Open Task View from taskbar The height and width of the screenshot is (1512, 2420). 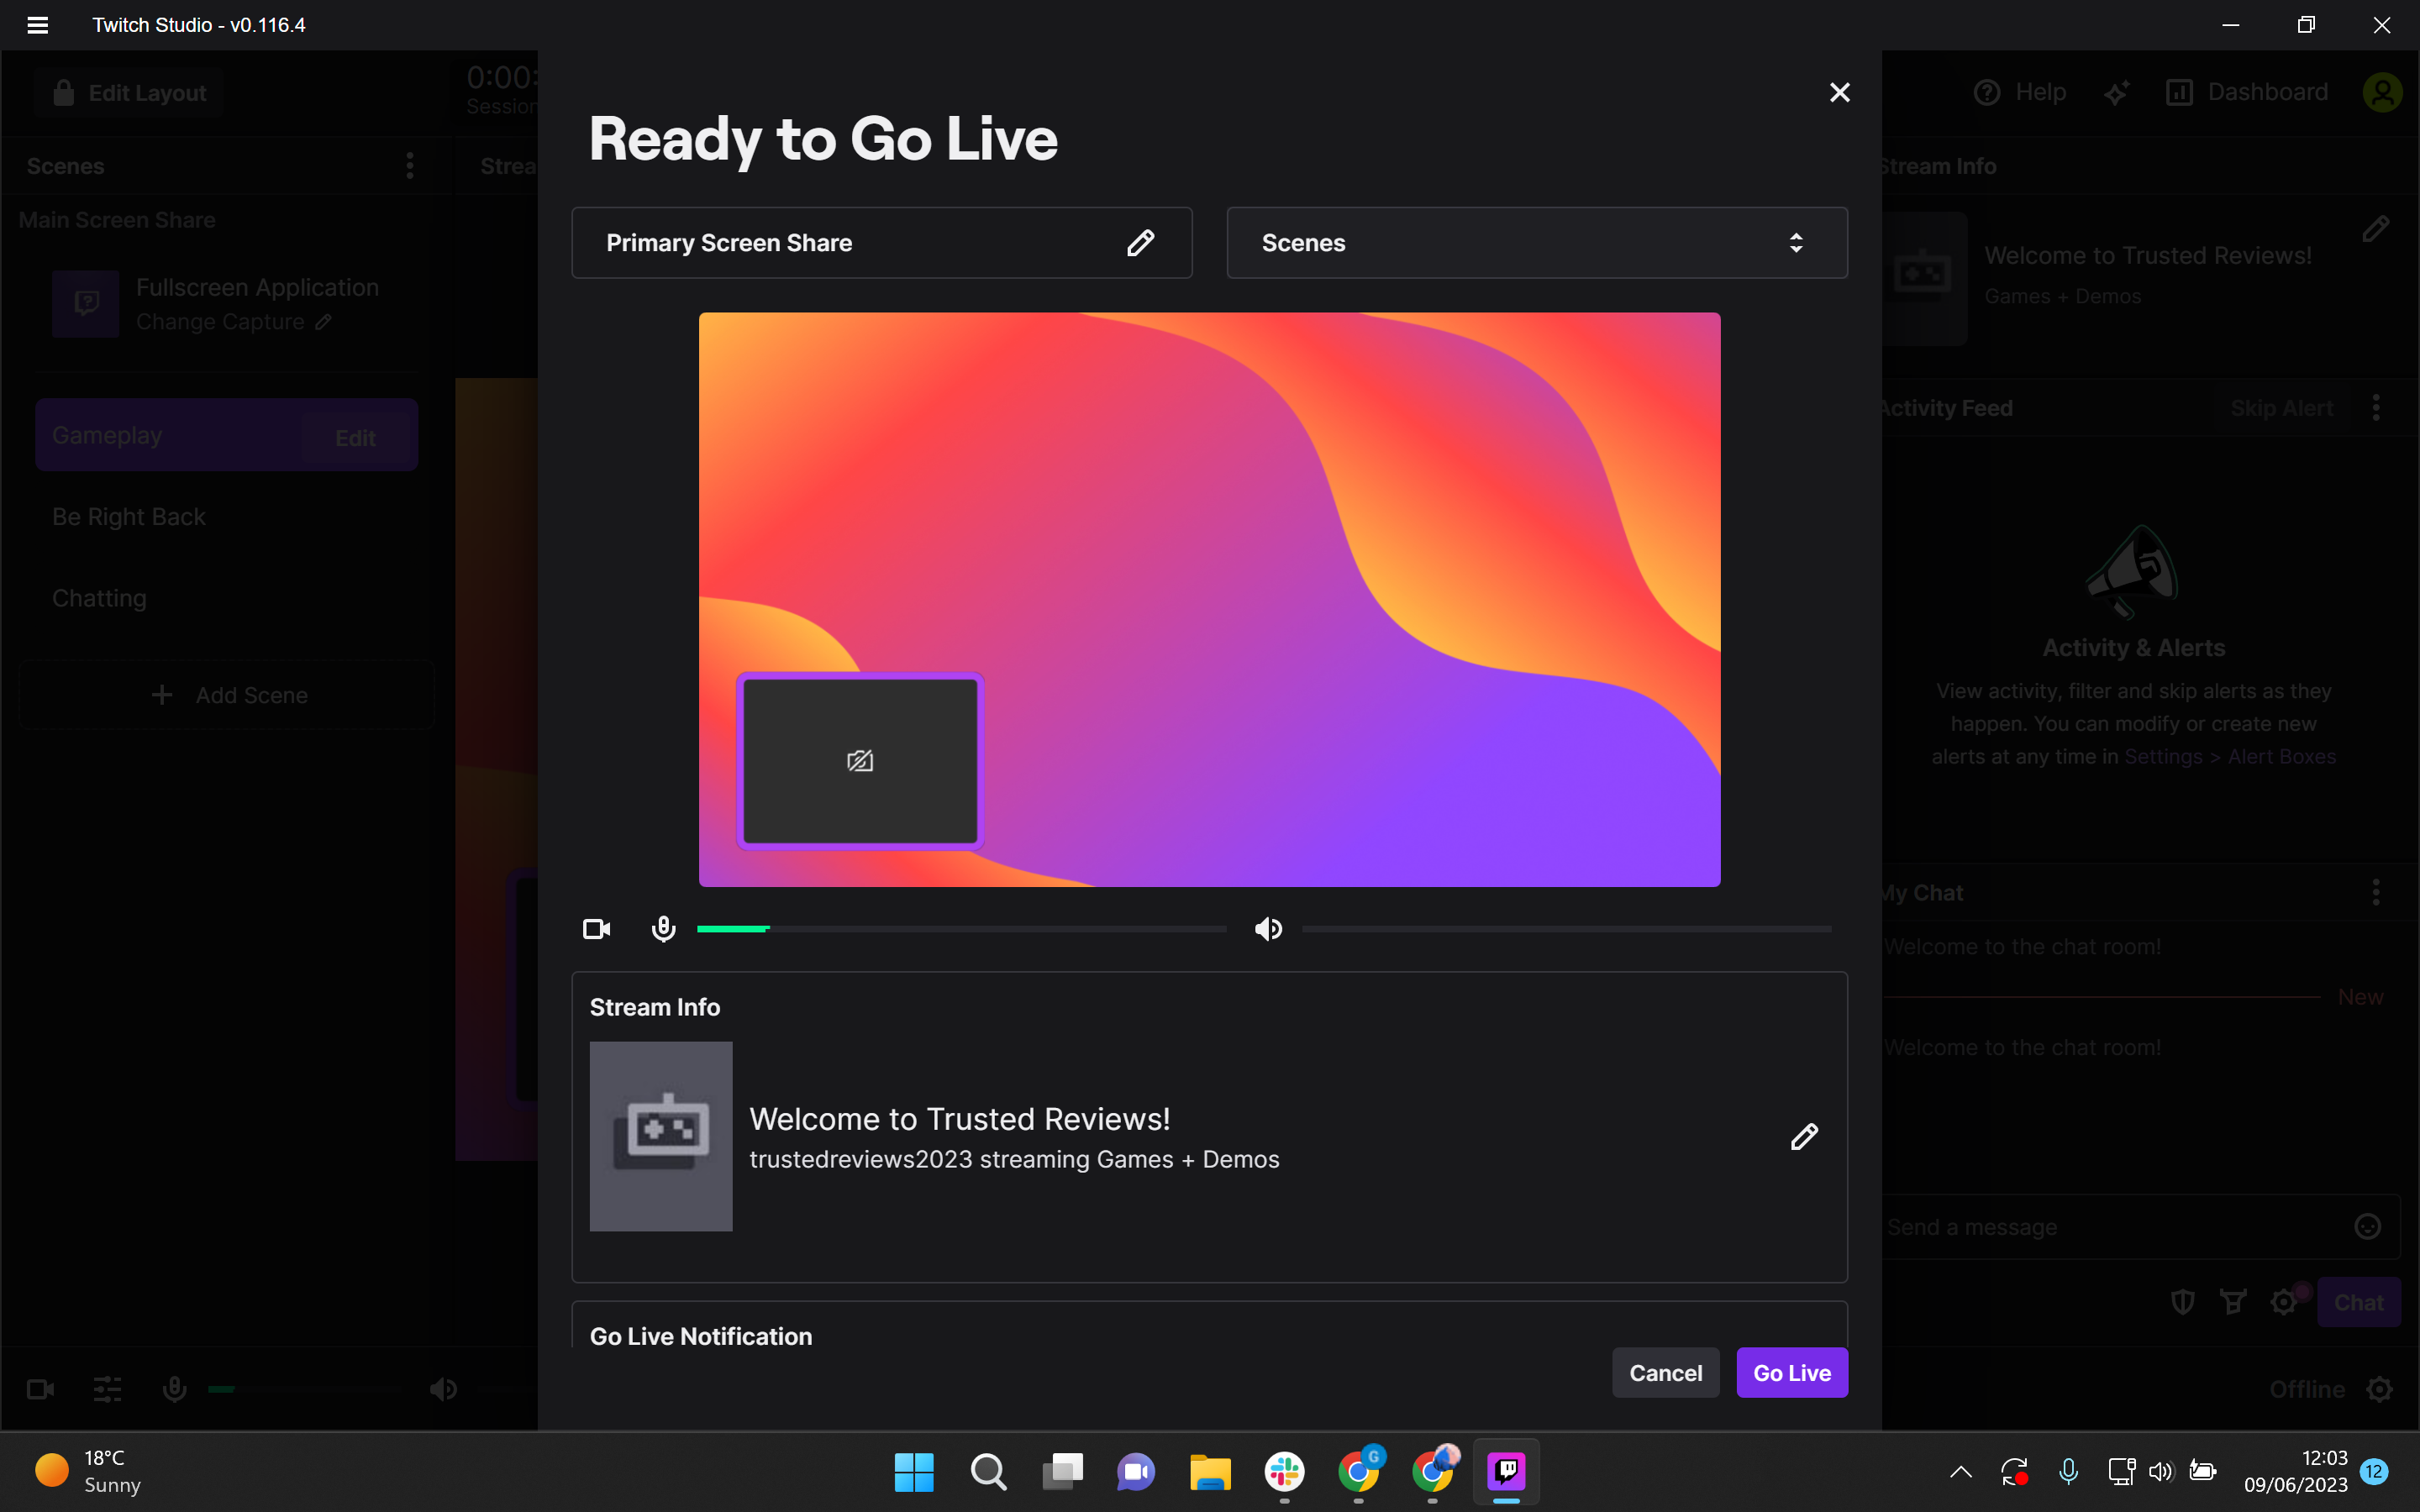coord(1062,1471)
